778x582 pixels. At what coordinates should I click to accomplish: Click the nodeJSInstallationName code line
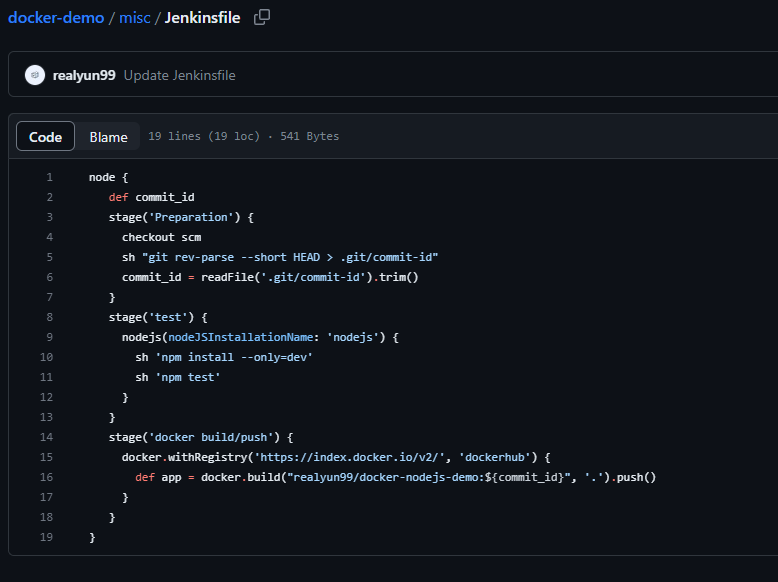[x=260, y=337]
